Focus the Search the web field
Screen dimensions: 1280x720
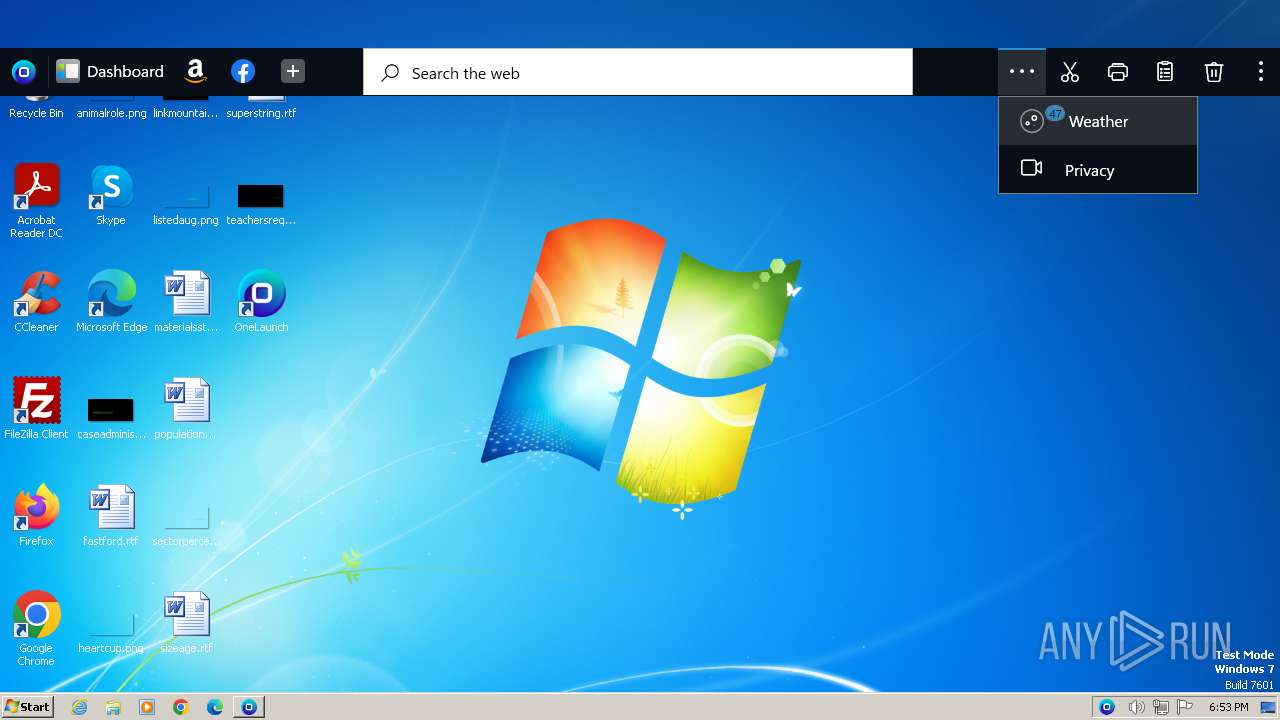(x=638, y=72)
